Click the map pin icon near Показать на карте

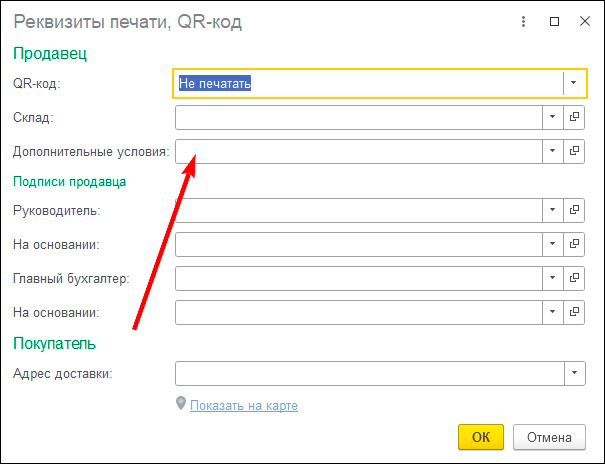click(x=181, y=404)
